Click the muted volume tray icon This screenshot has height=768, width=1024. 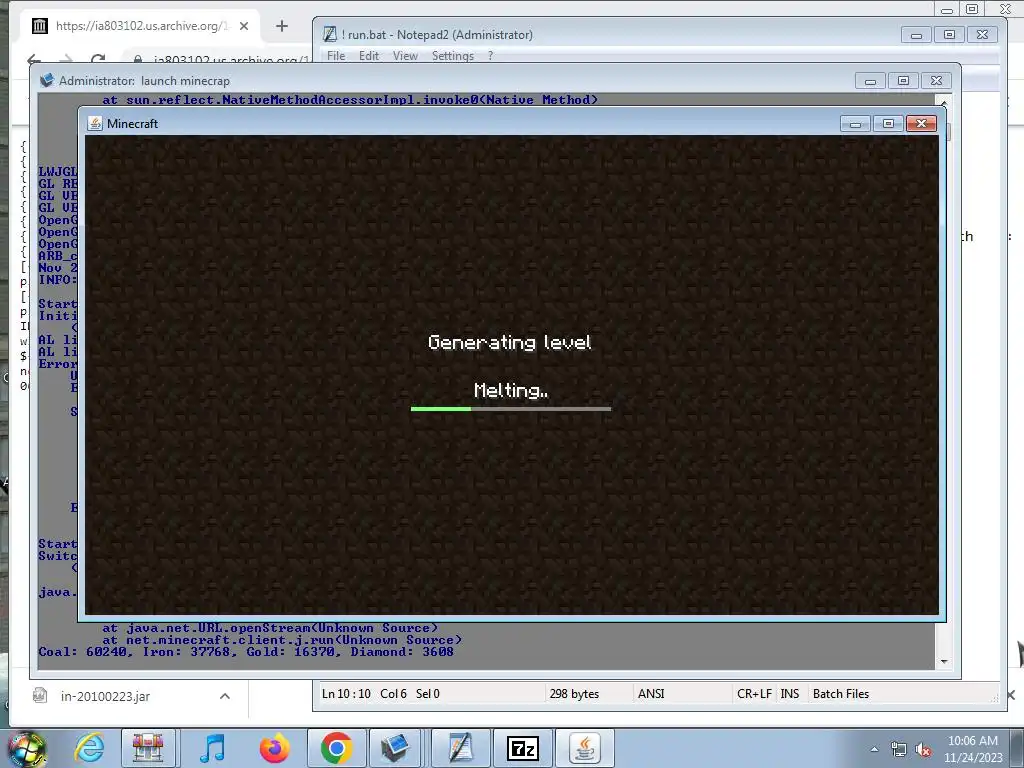click(923, 750)
